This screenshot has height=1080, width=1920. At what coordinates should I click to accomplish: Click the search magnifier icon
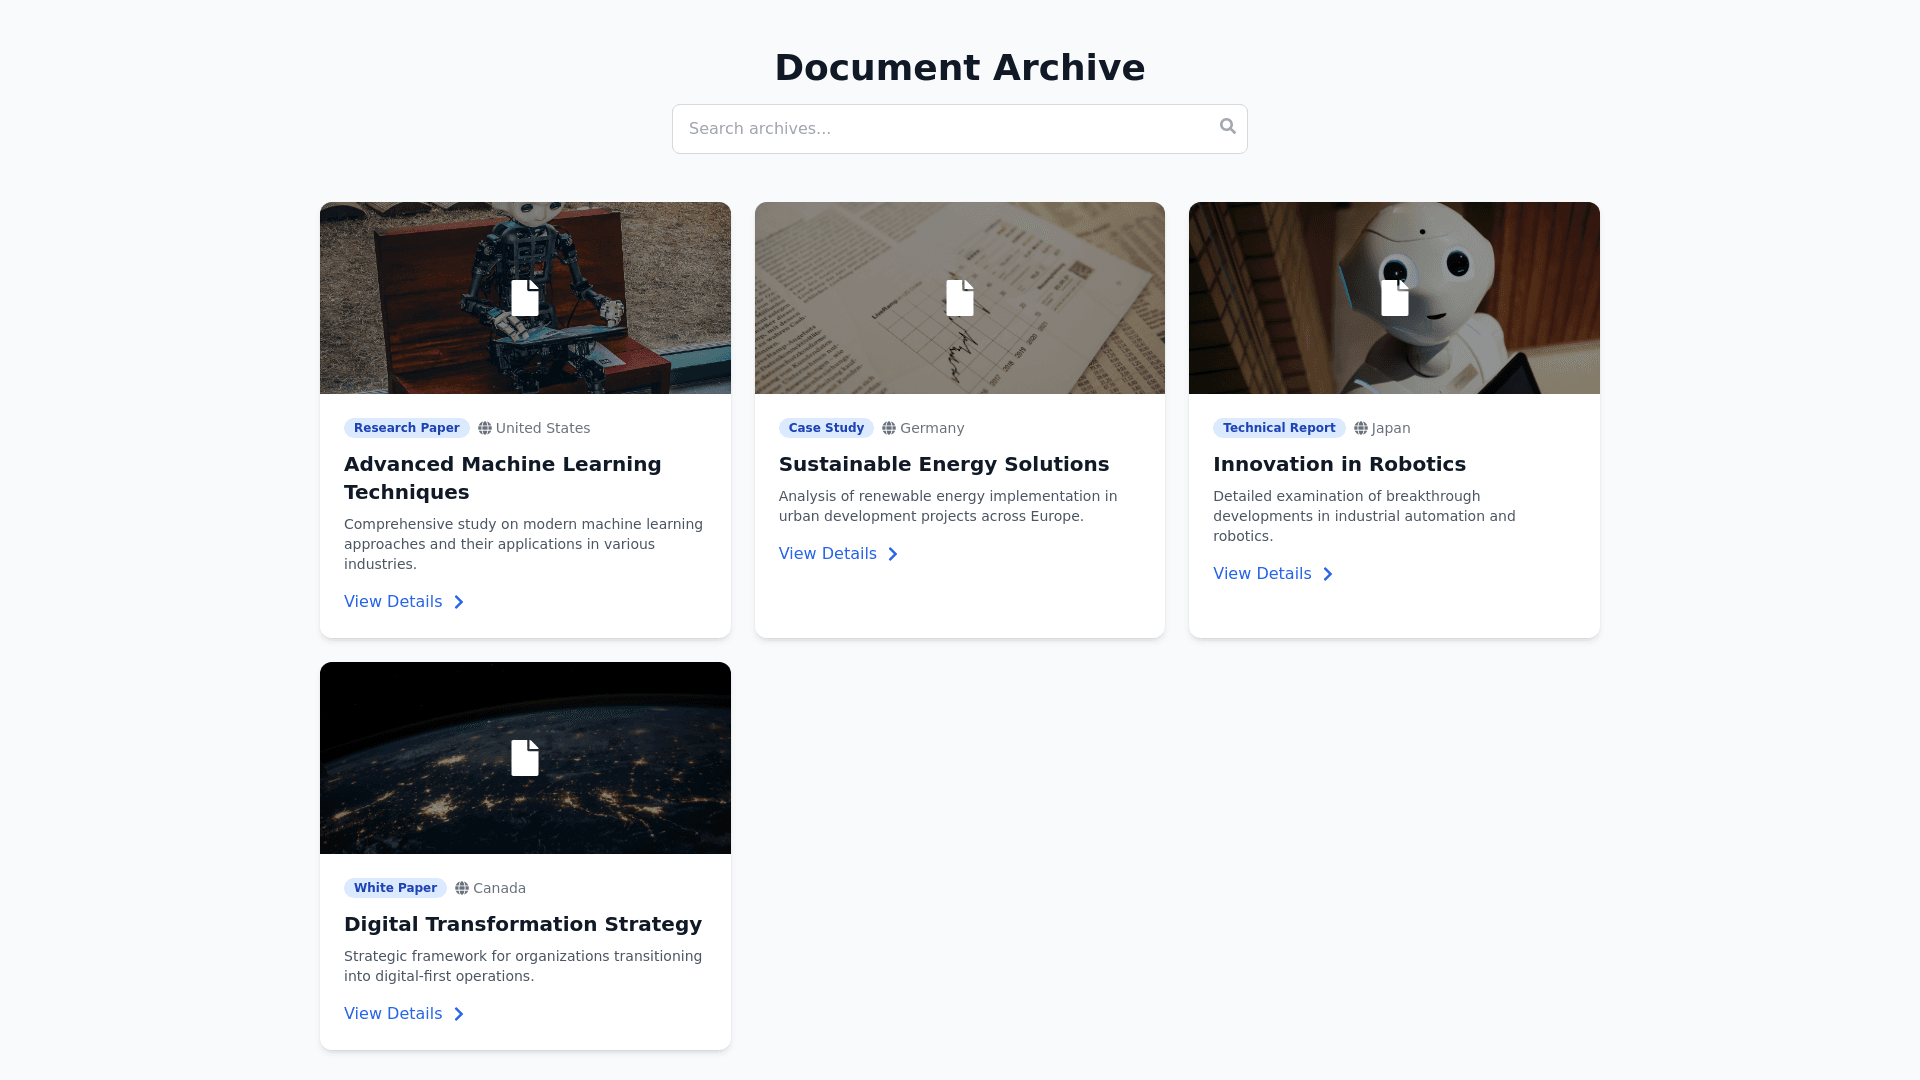click(1227, 126)
